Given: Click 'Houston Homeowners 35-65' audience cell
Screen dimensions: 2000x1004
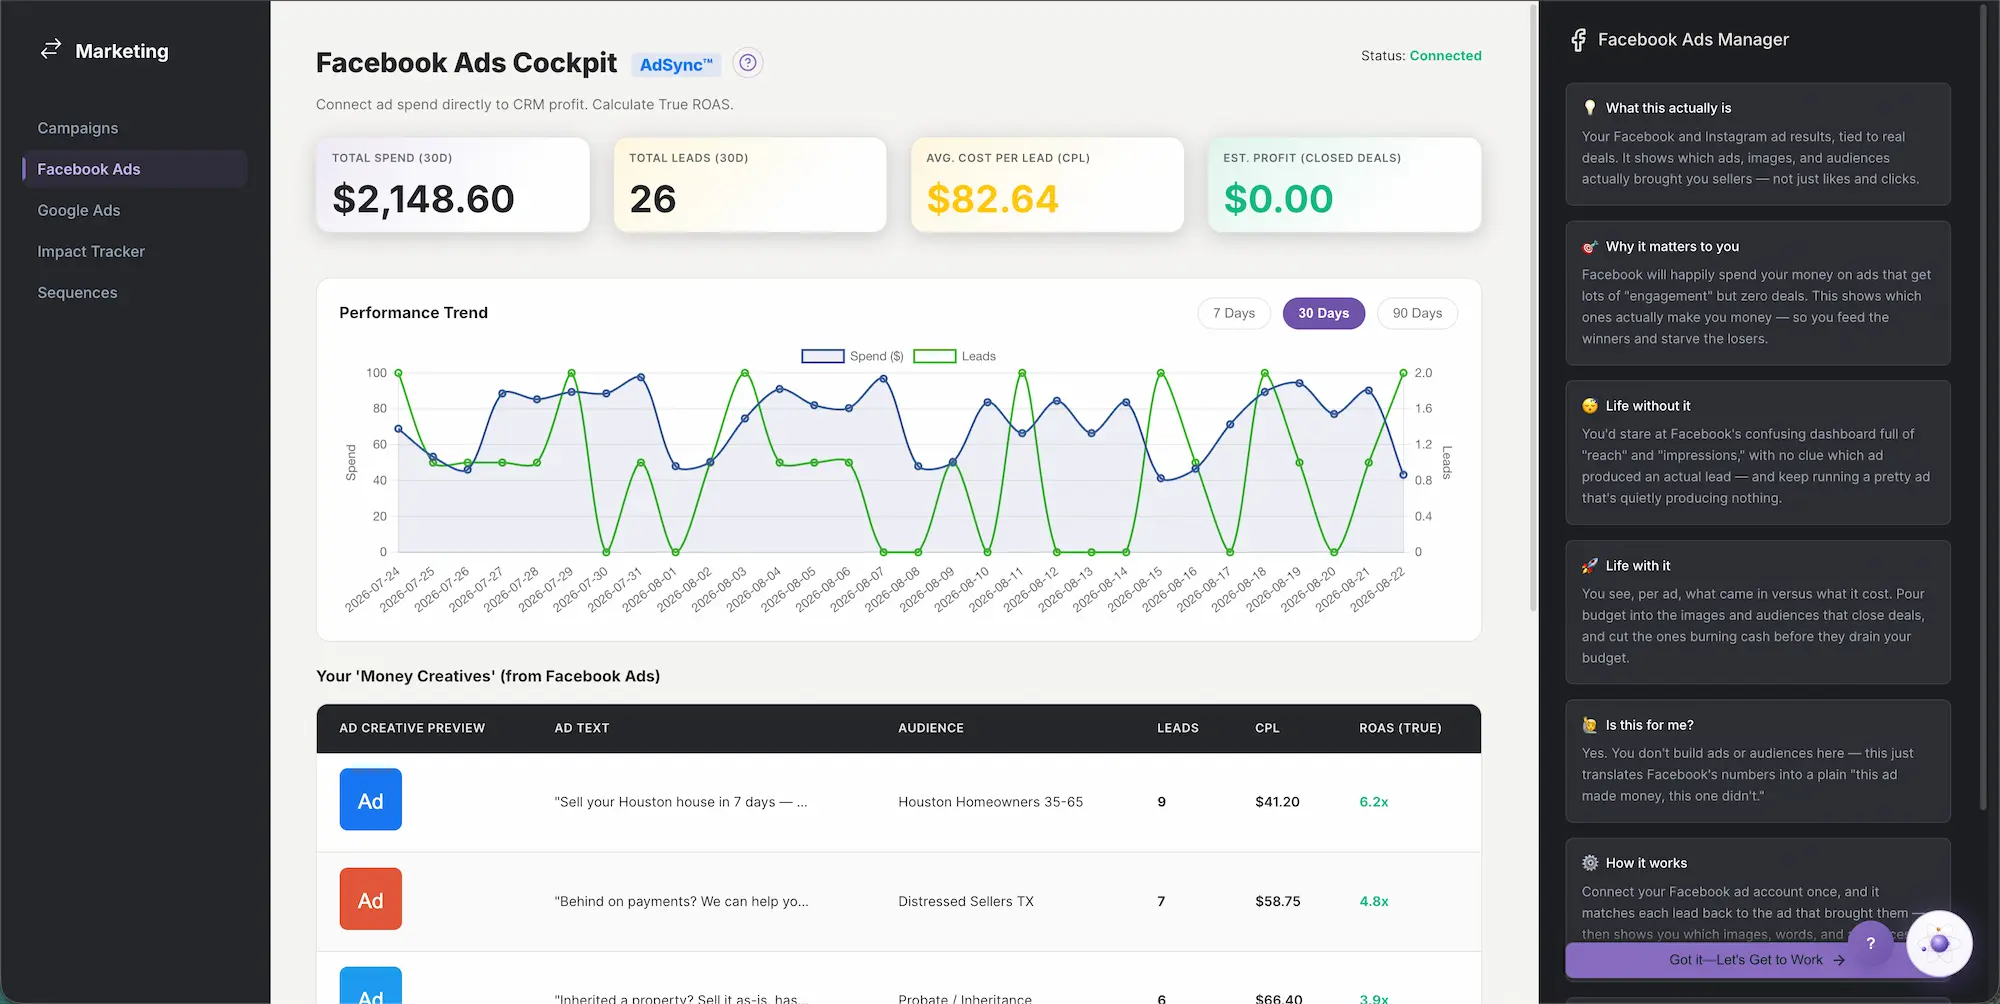Looking at the screenshot, I should [x=990, y=802].
